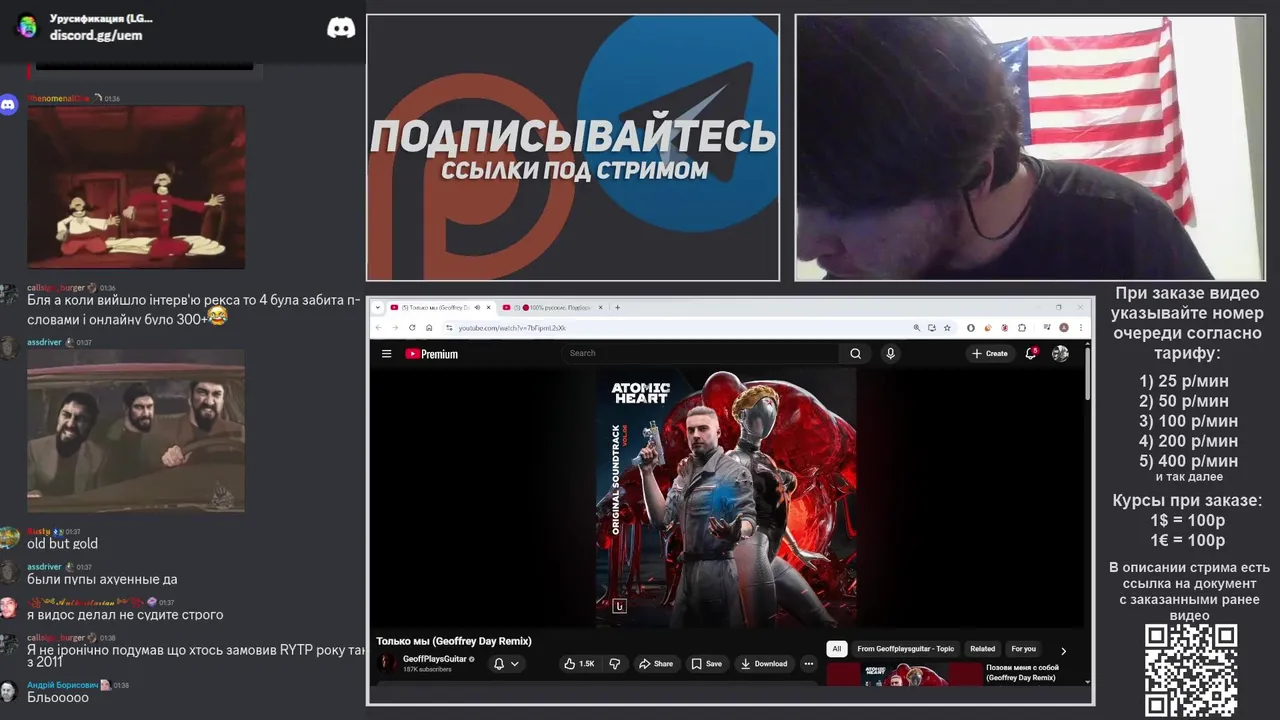Screen dimensions: 1280x720
Task: Bookmark page with the star icon
Action: tap(947, 327)
